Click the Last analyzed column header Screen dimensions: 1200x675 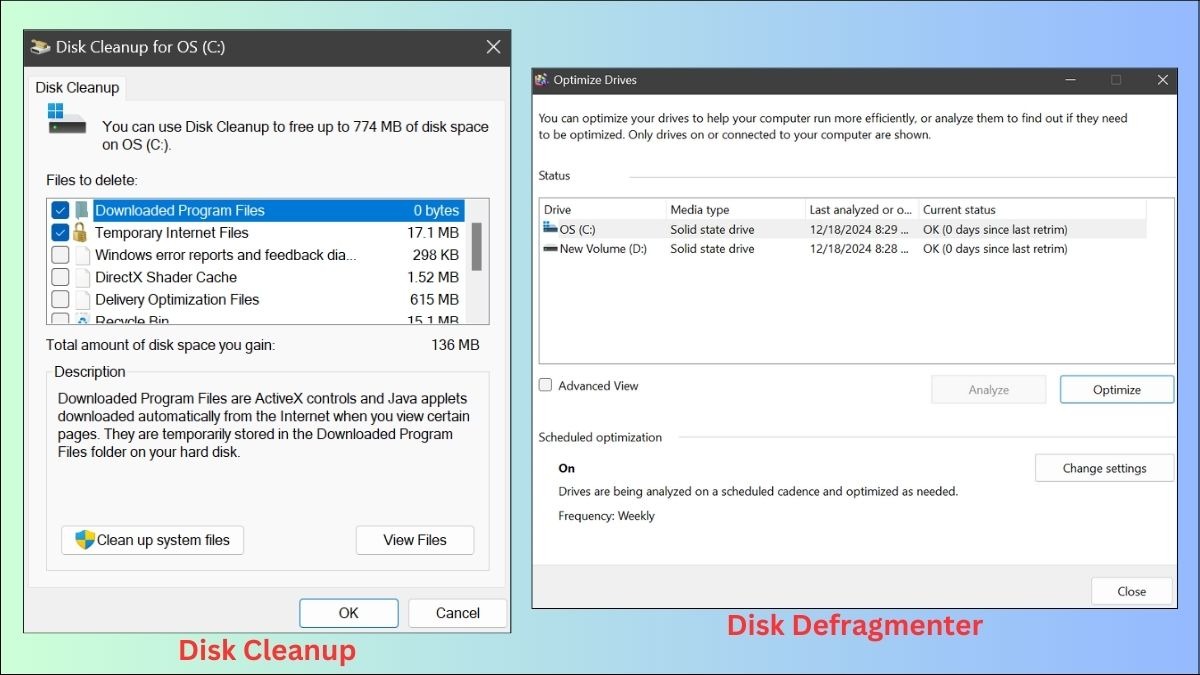click(862, 210)
